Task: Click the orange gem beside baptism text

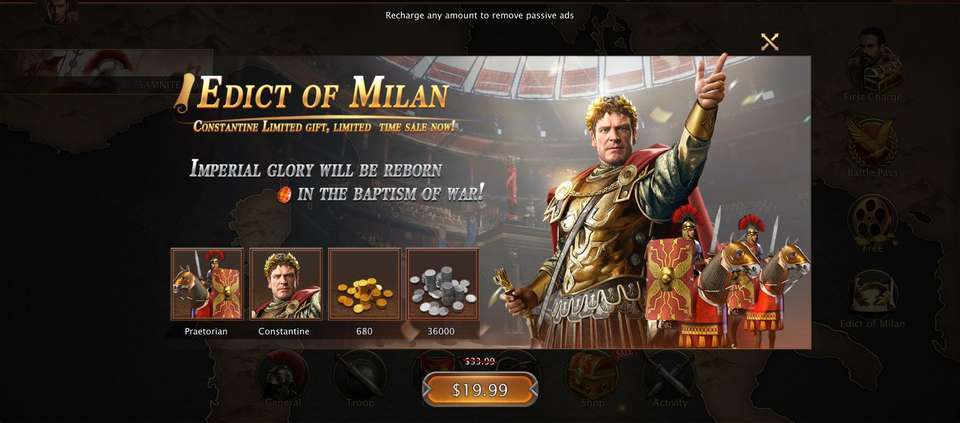Action: (x=283, y=195)
